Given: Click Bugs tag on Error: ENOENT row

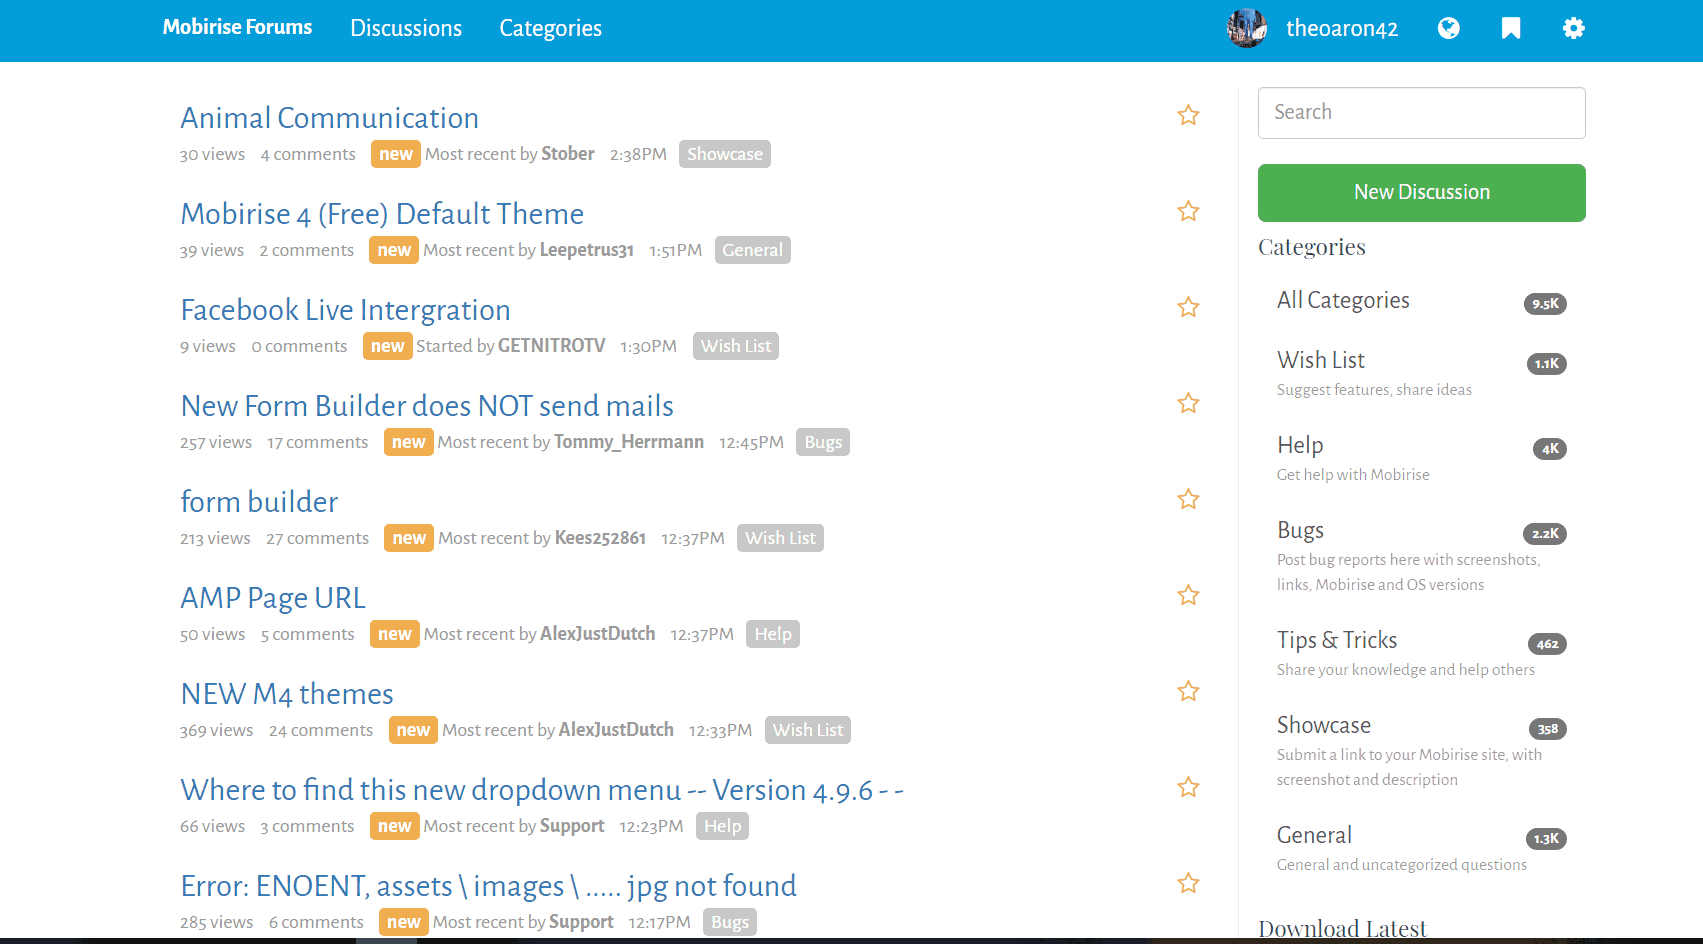Looking at the screenshot, I should 730,922.
